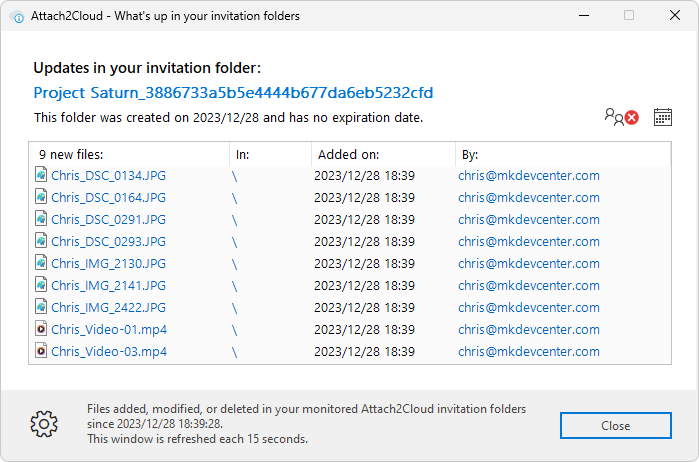
Task: Click the Close button
Action: point(615,425)
